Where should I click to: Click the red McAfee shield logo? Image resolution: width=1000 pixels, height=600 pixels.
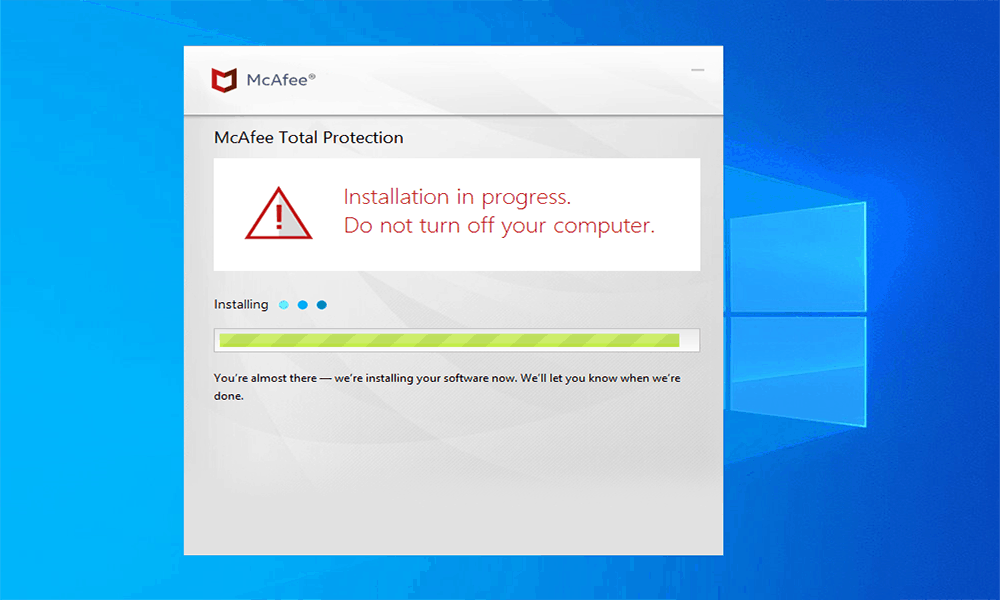tap(224, 80)
